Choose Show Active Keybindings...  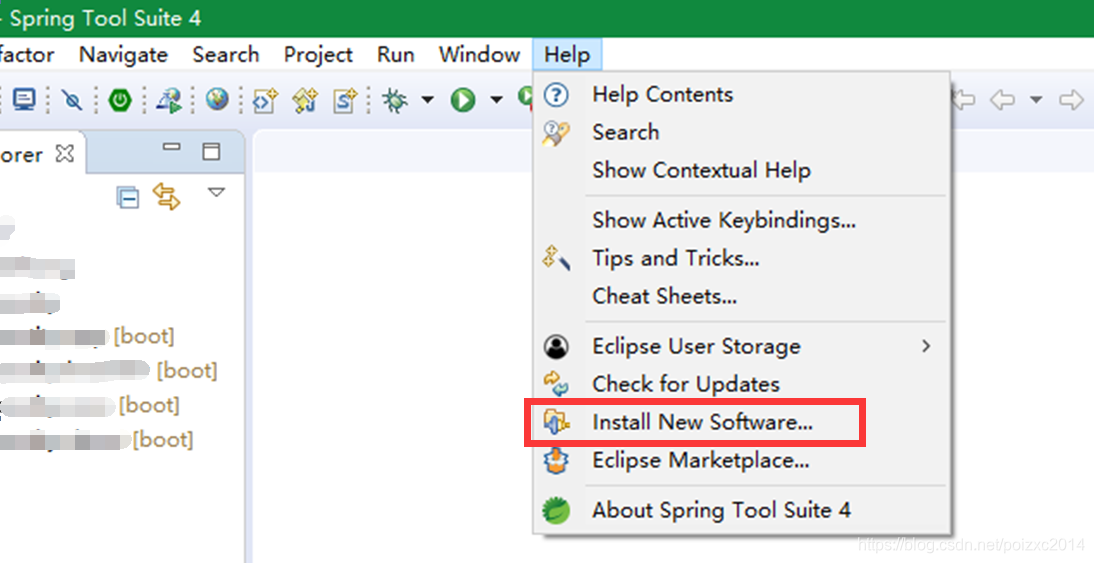click(741, 220)
